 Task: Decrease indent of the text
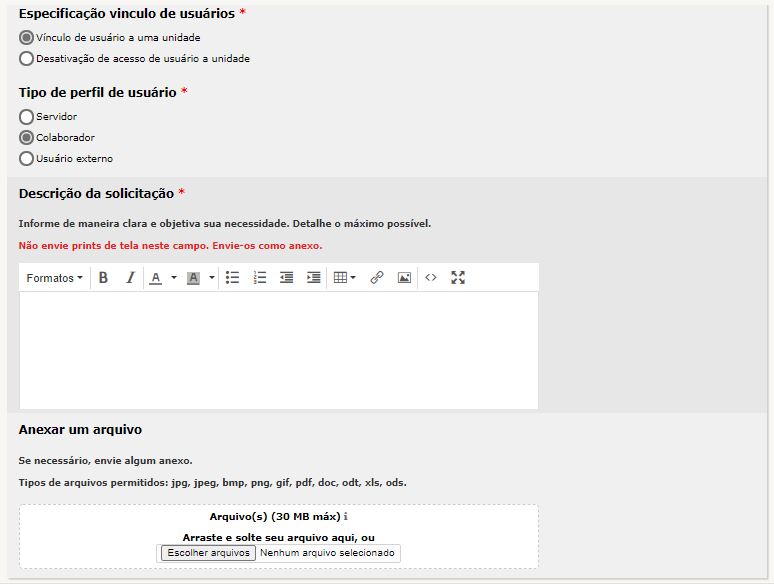287,278
